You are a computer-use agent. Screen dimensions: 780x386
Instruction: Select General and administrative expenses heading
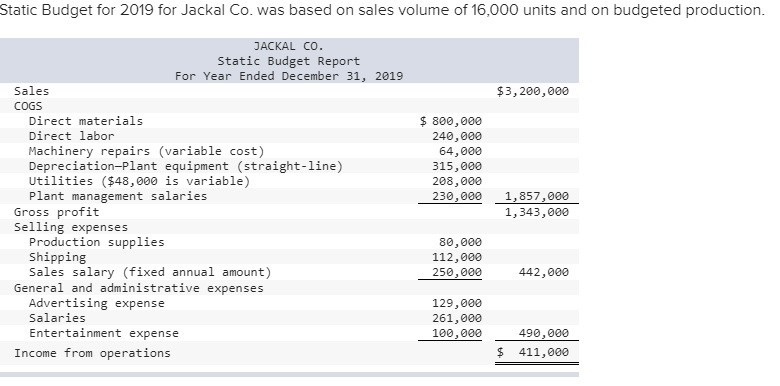(x=139, y=288)
